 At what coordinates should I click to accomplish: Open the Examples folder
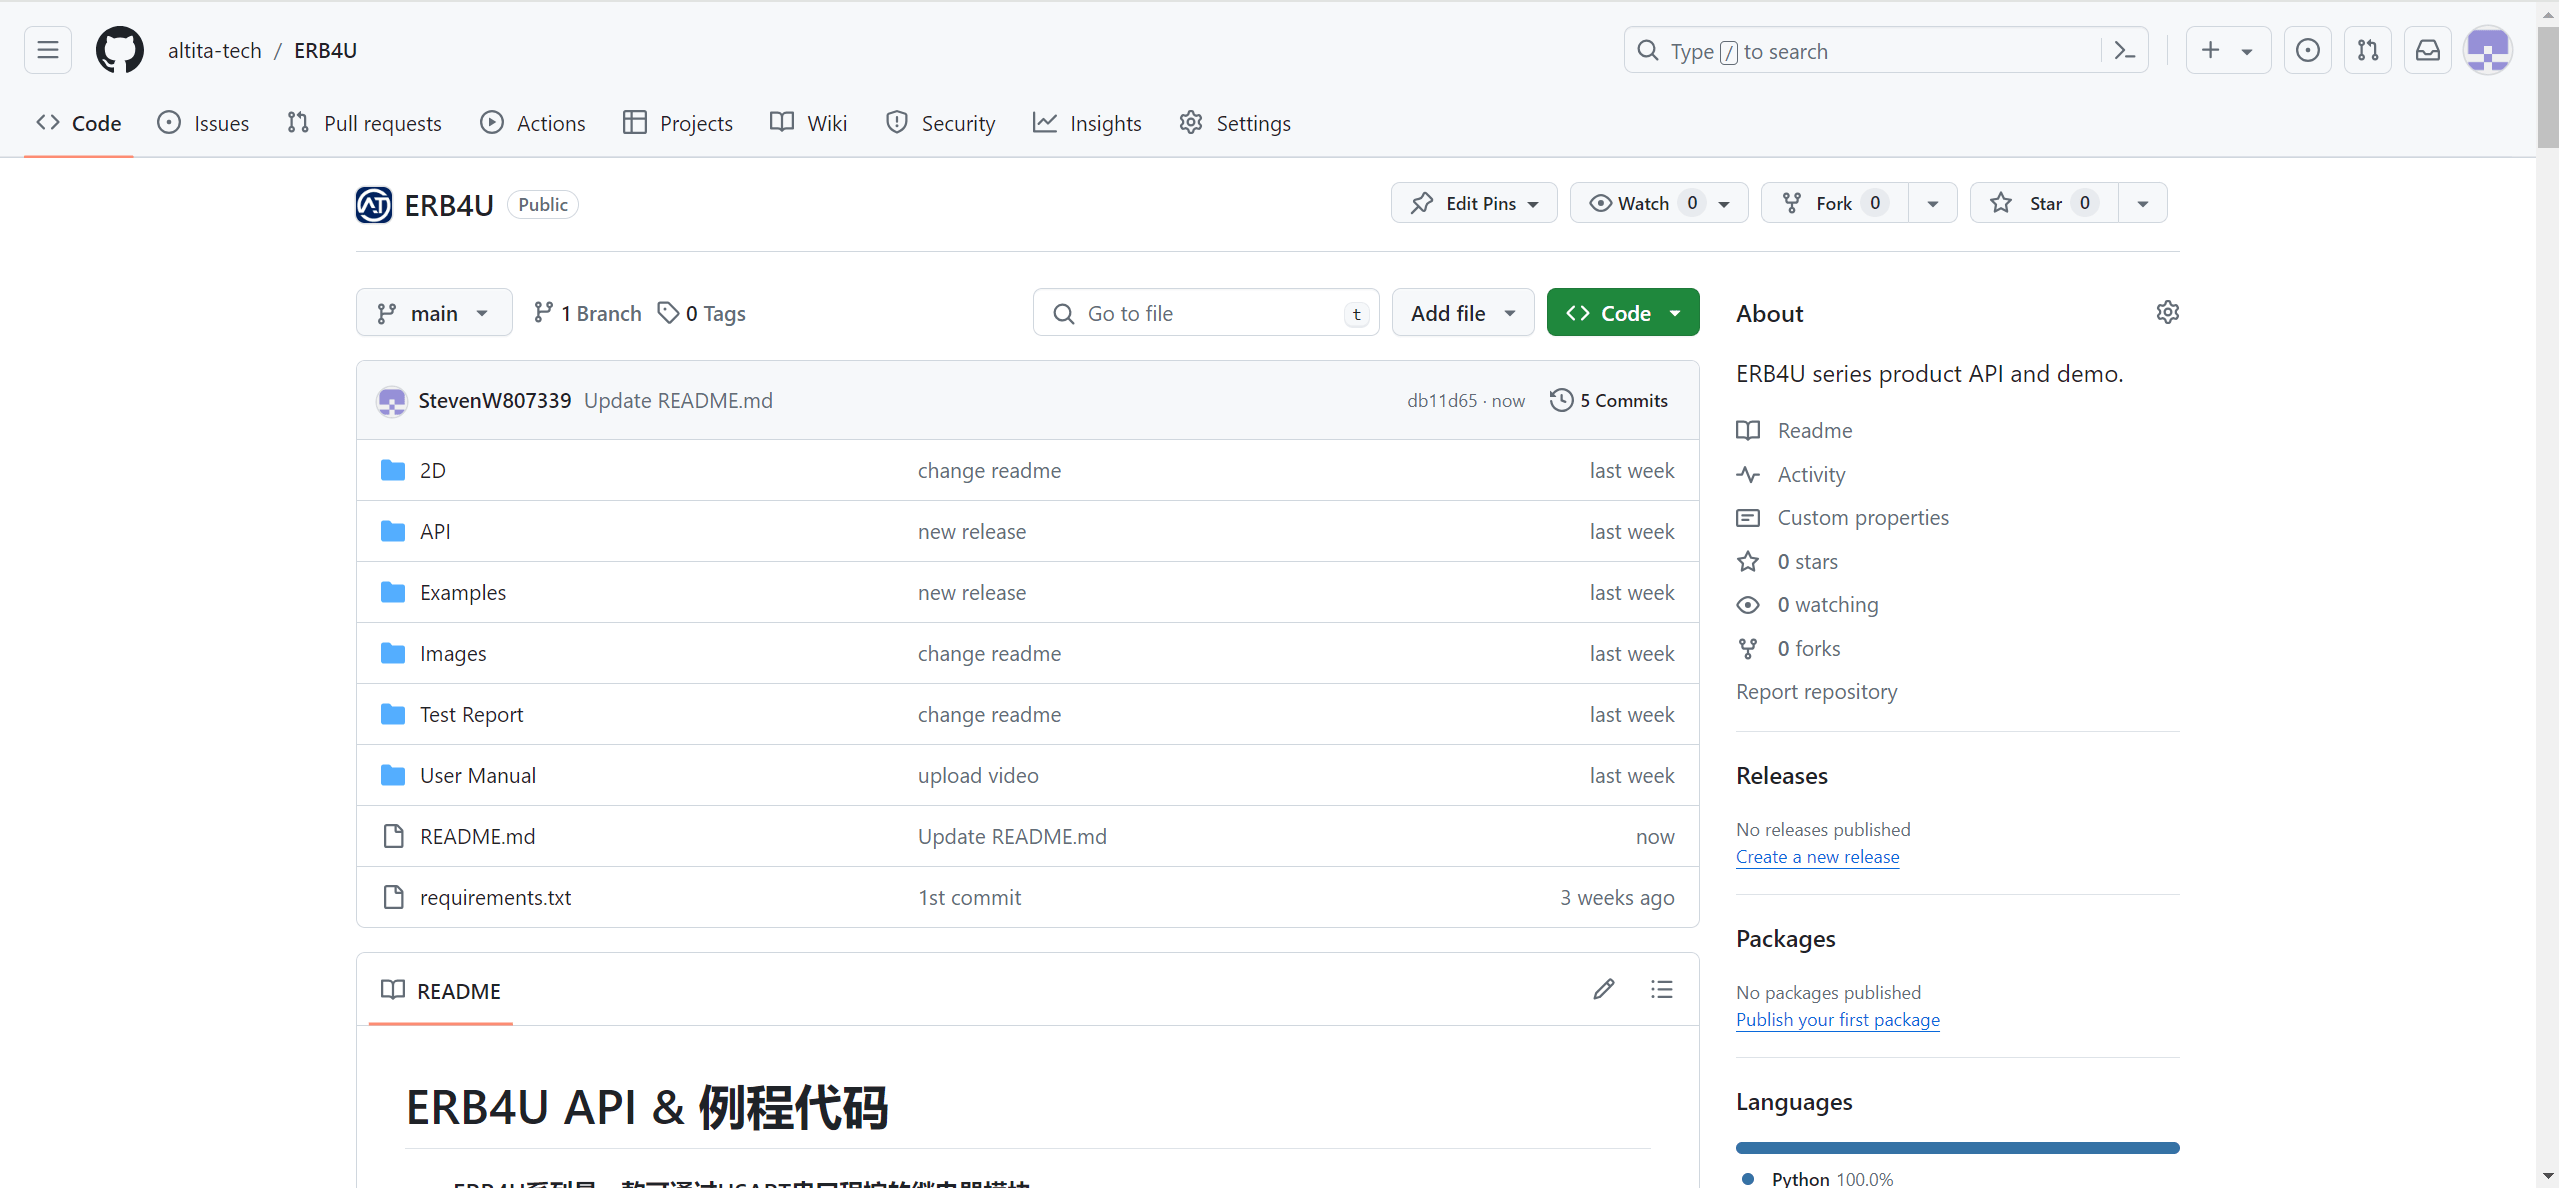pyautogui.click(x=463, y=592)
